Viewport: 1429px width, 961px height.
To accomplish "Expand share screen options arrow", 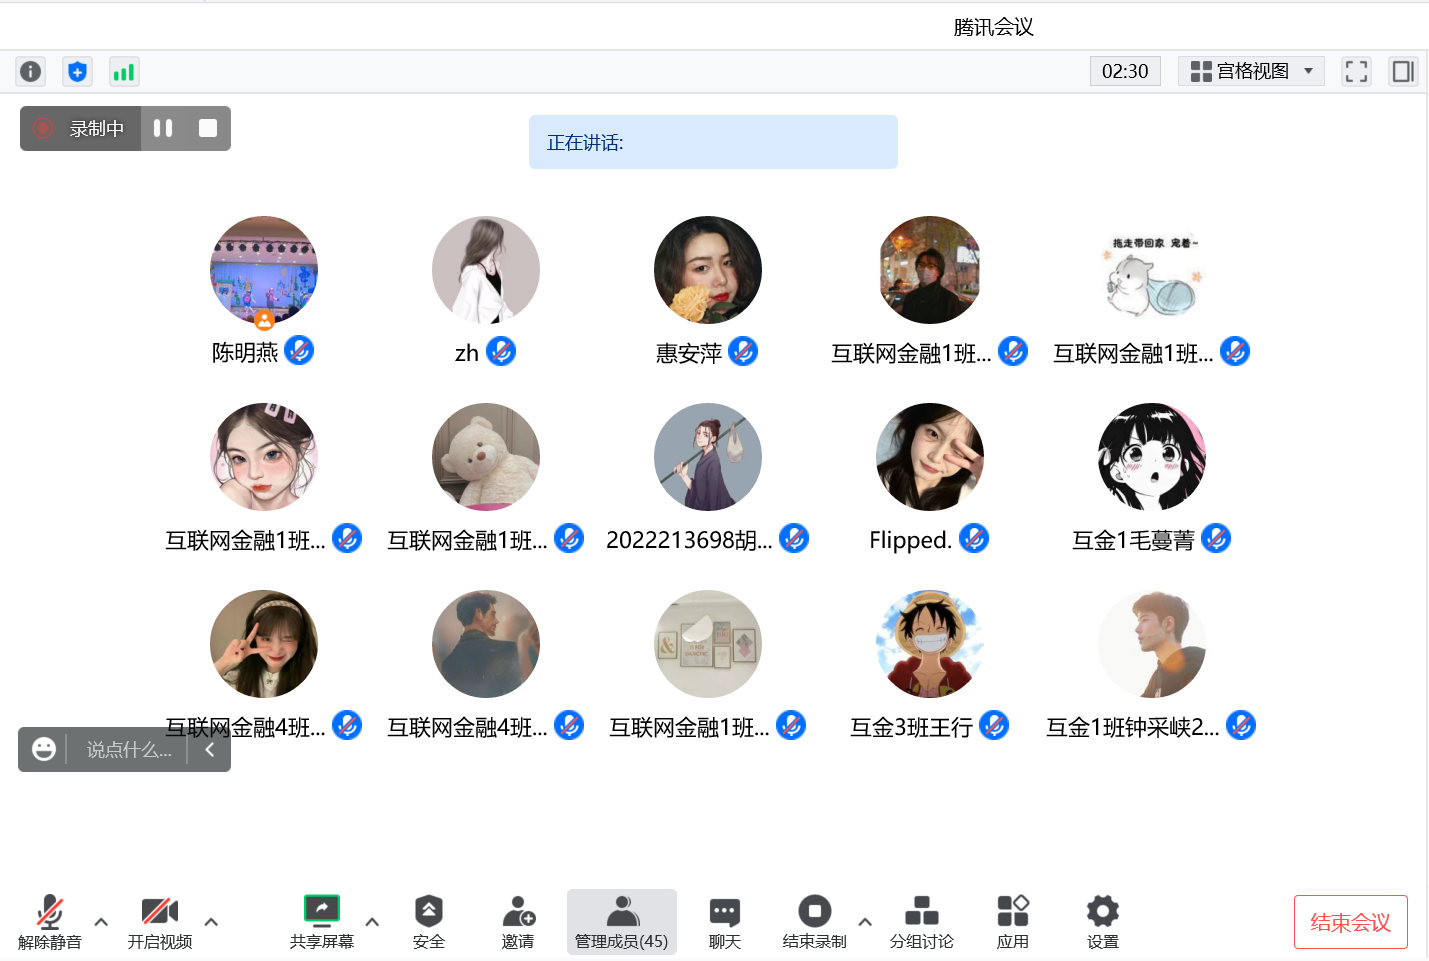I will [x=372, y=922].
